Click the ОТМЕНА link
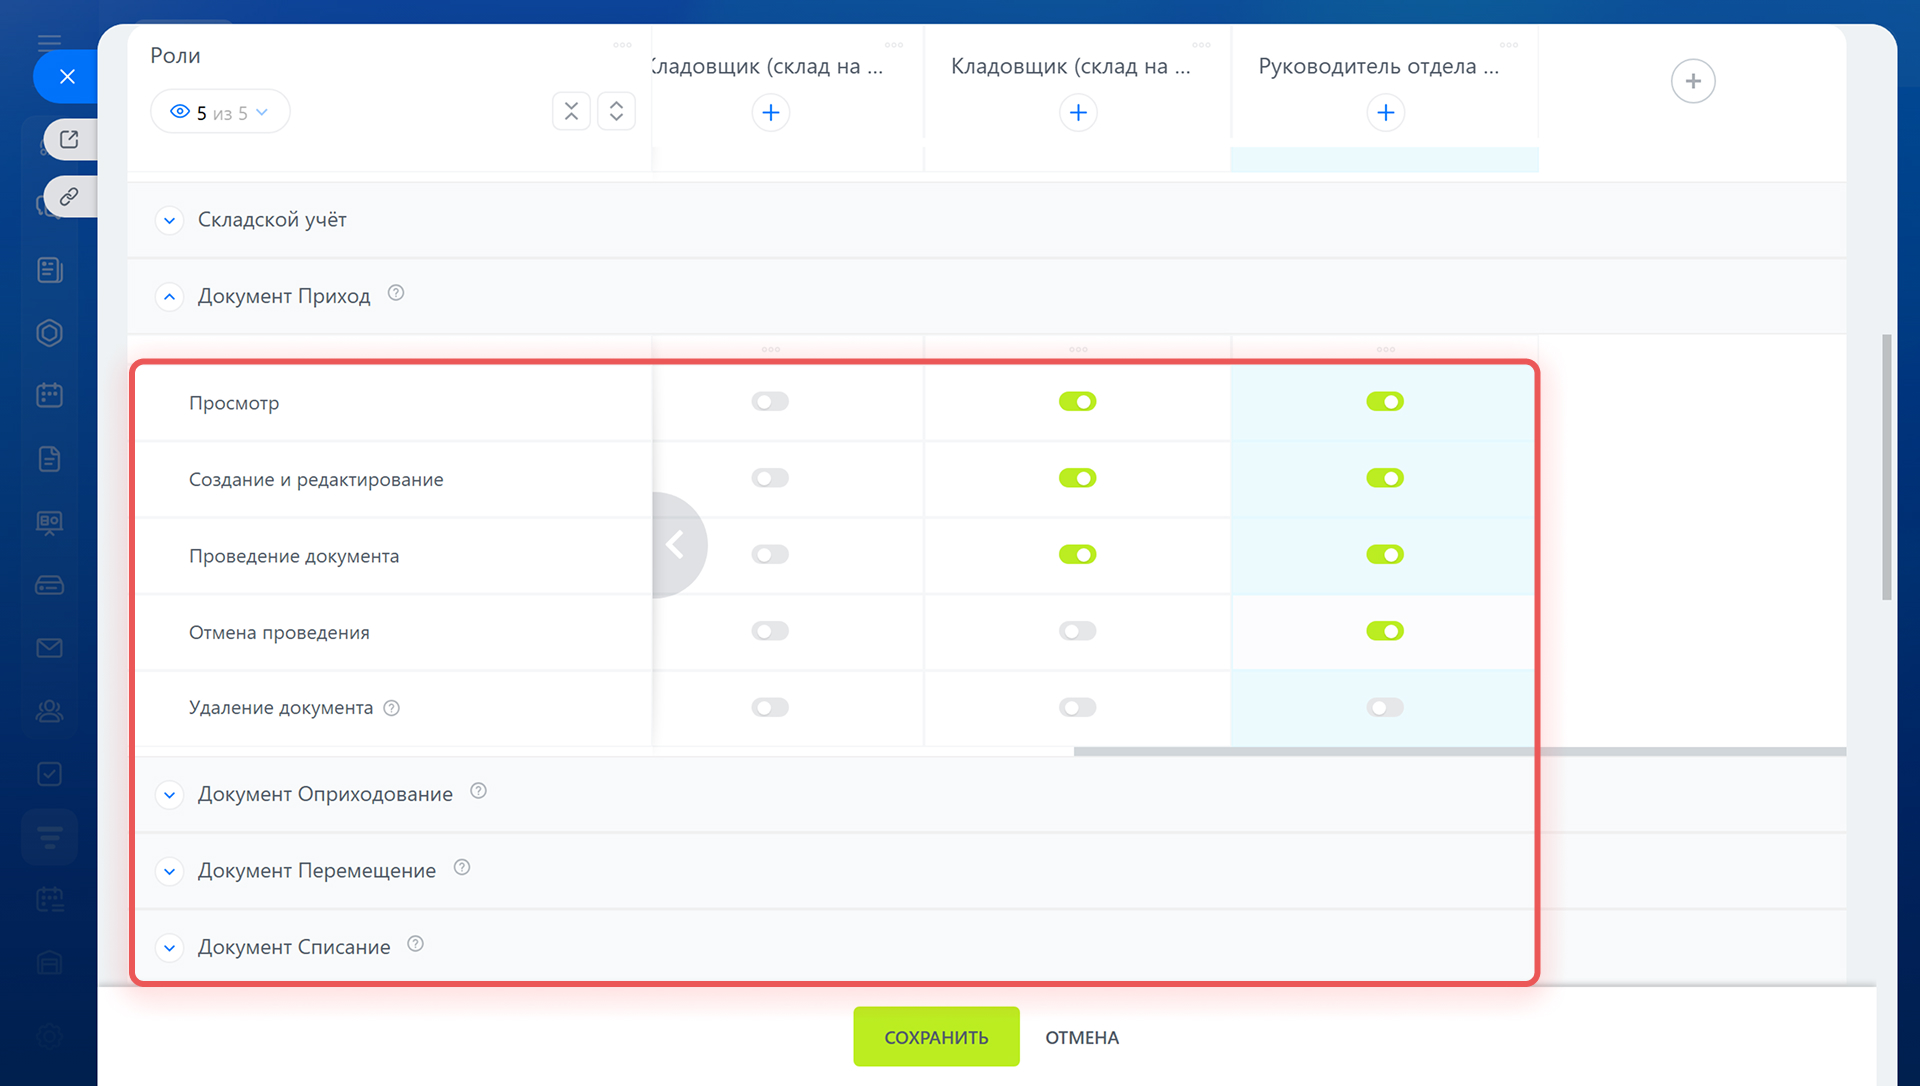1920x1086 pixels. click(x=1081, y=1038)
